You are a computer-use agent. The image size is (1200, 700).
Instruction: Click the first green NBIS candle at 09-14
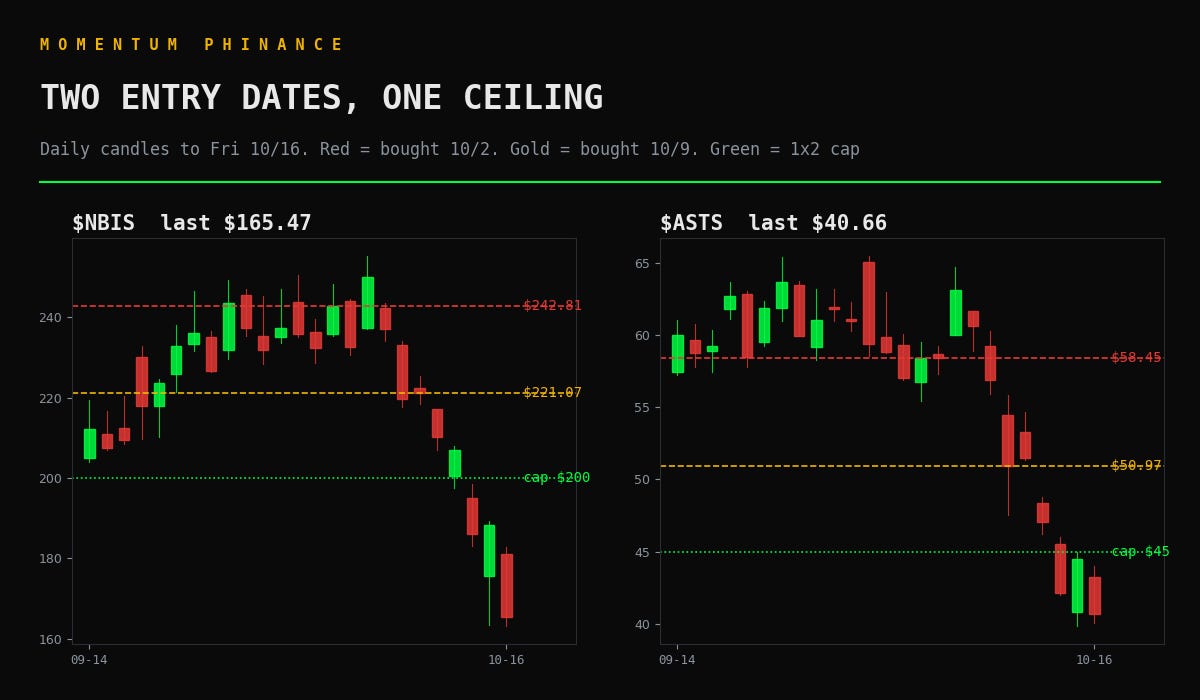[x=89, y=444]
